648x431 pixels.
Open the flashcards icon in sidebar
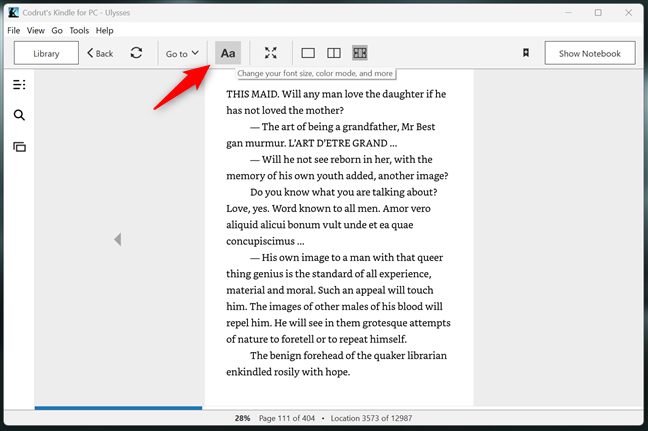(x=19, y=147)
